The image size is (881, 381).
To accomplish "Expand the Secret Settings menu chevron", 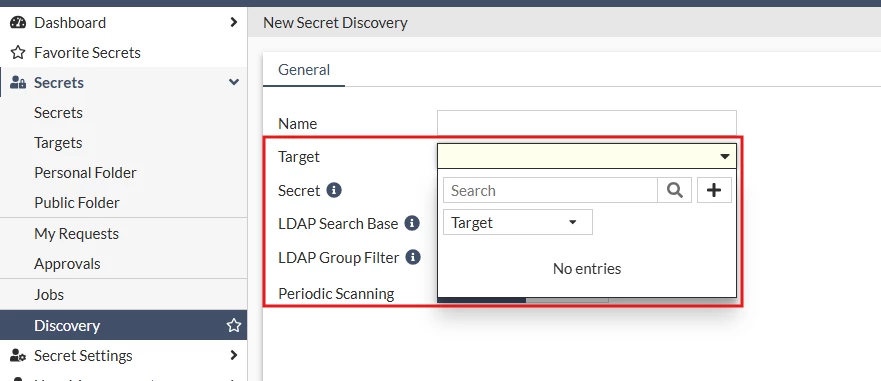I will [234, 355].
